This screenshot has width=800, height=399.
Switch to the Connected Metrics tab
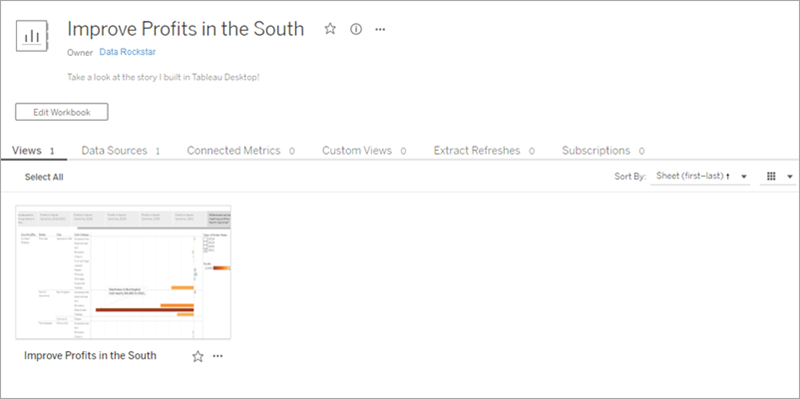tap(241, 151)
